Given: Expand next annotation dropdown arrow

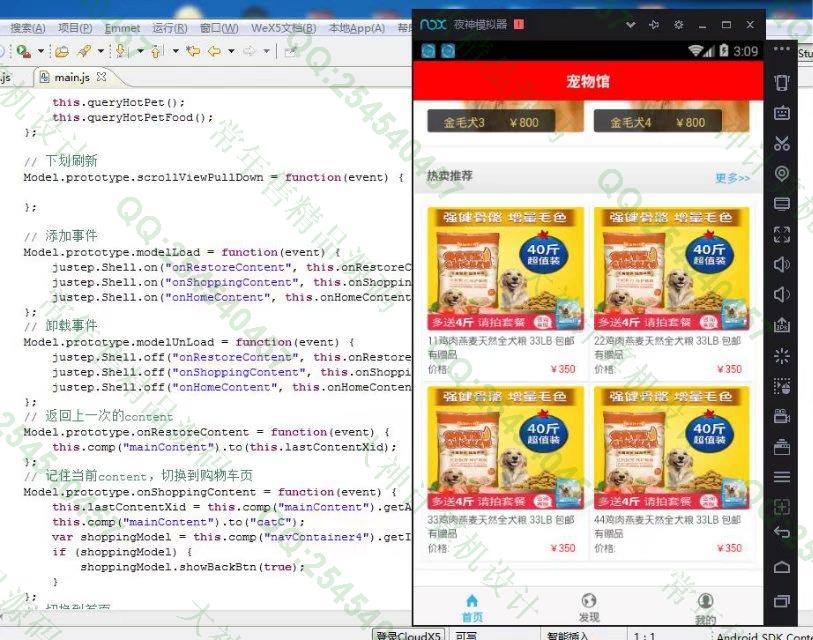Looking at the screenshot, I should 140,51.
